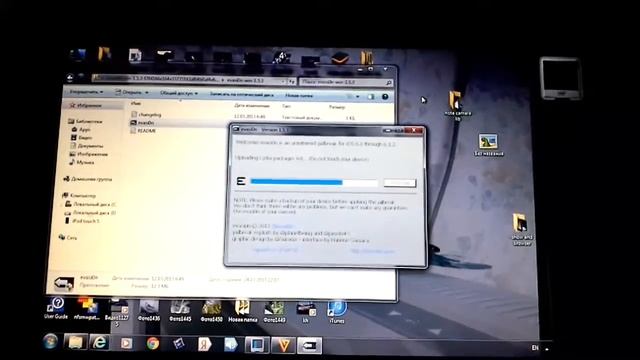Viewport: 640px width, 360px height.
Task: Click the evasi0n 'E' logo icon
Action: pyautogui.click(x=241, y=181)
